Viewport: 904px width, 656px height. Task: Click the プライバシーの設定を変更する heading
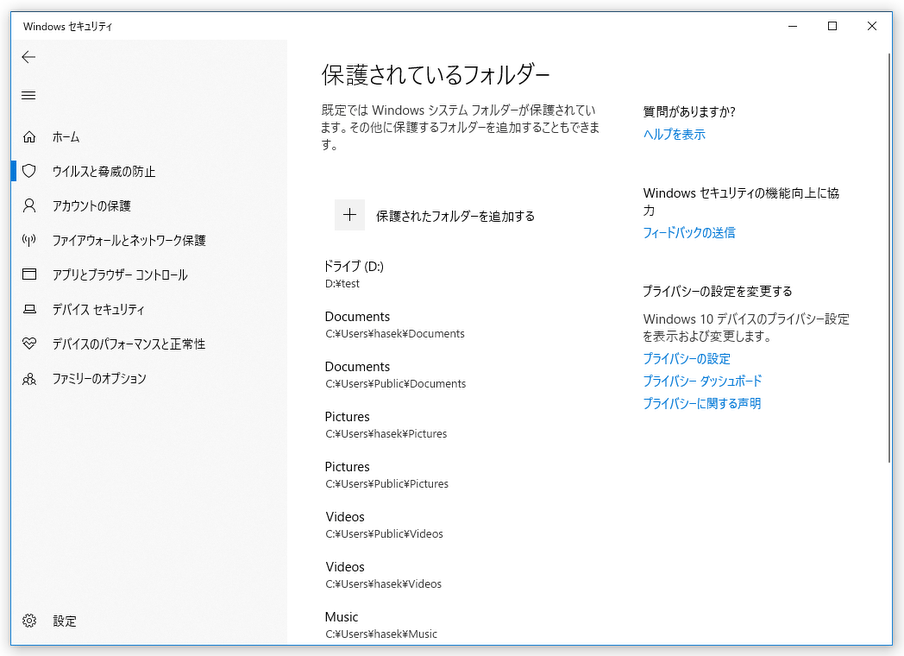pyautogui.click(x=717, y=292)
